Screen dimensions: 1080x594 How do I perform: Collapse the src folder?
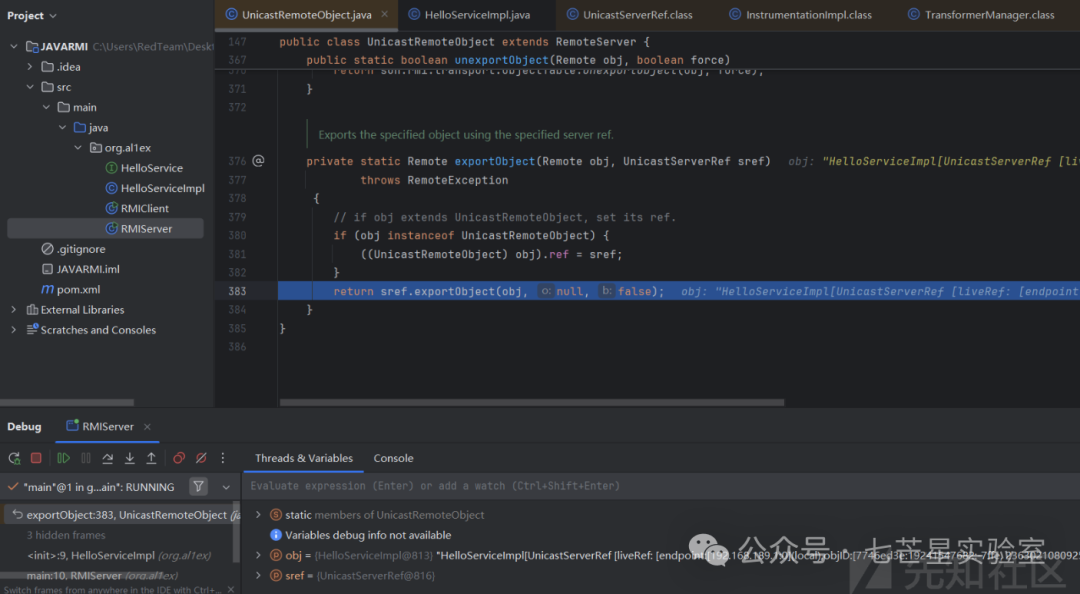30,87
